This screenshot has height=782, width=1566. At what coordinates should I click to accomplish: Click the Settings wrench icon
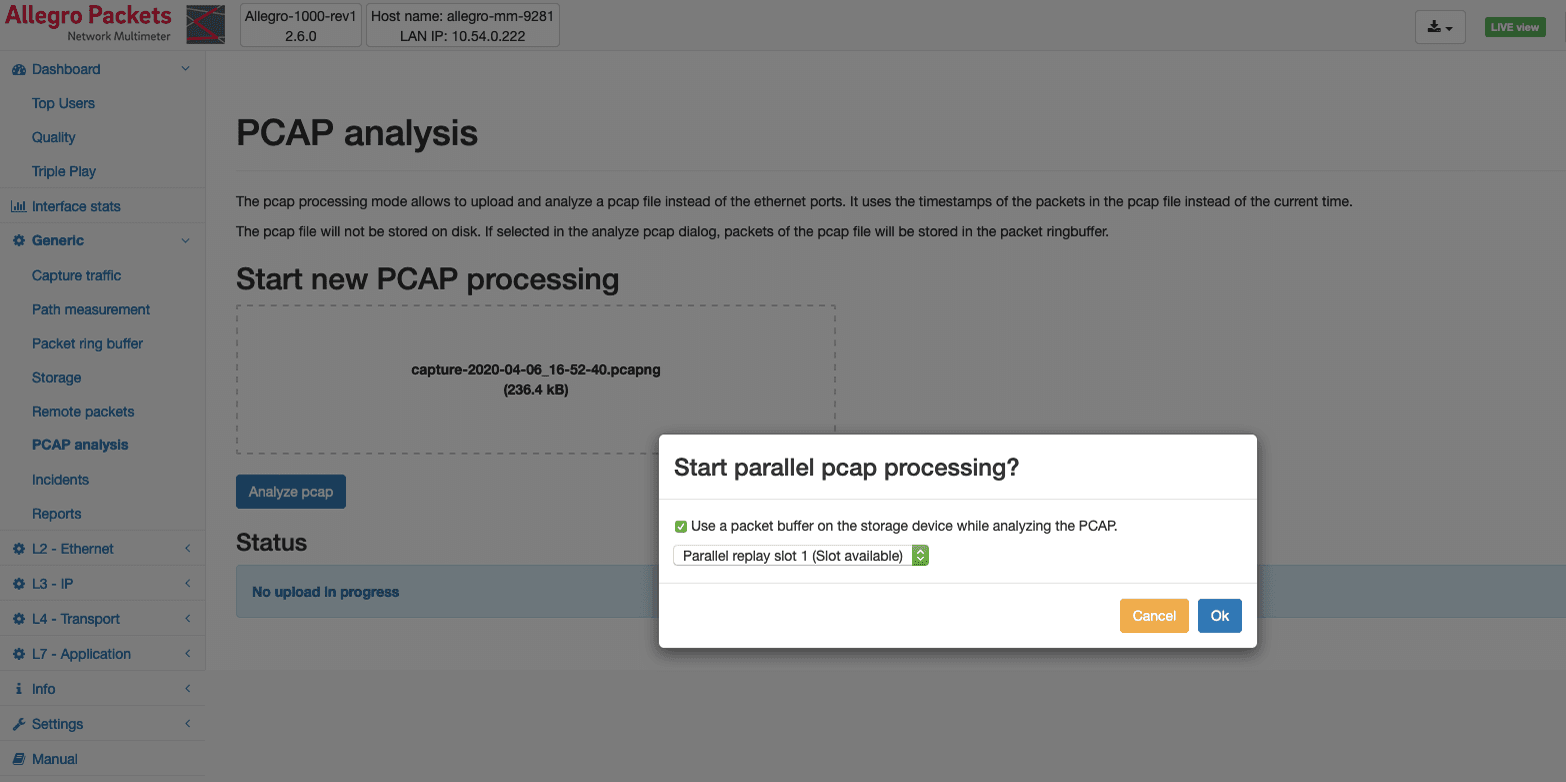(x=18, y=723)
